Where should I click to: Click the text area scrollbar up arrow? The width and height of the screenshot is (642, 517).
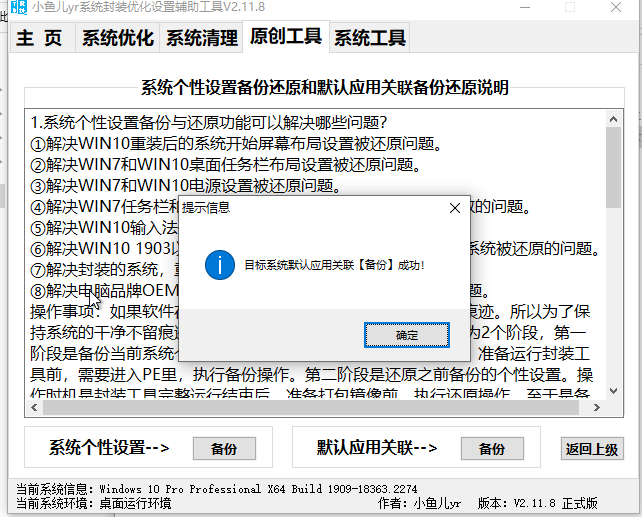click(x=613, y=121)
